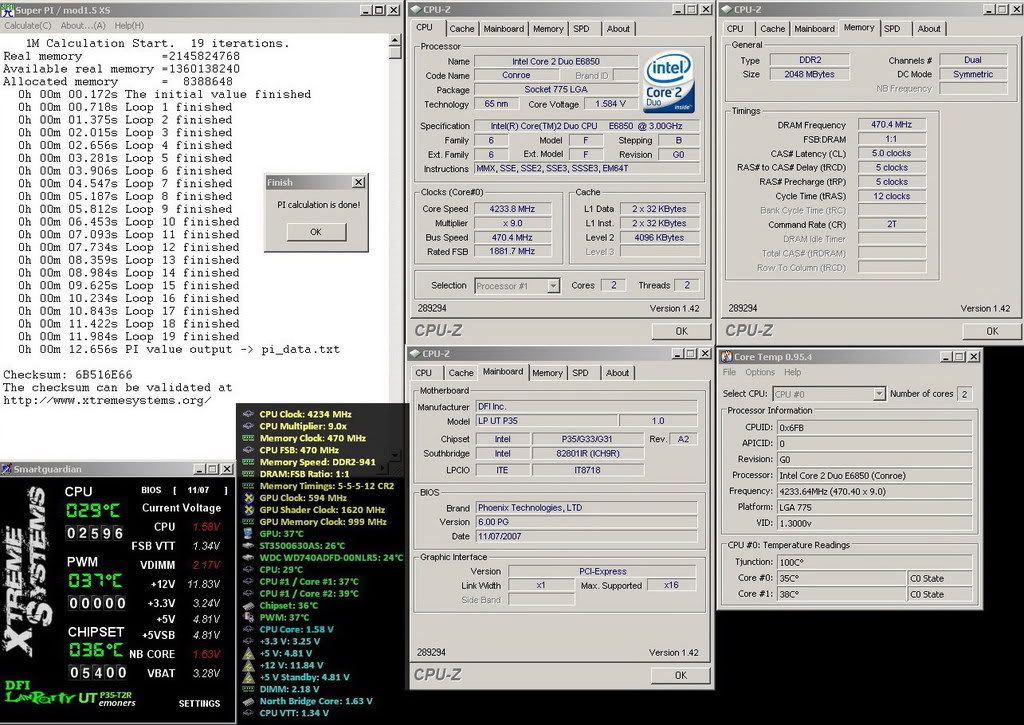Screen dimensions: 1024x725
Task: Open SETTINGS in Smartguardian
Action: pyautogui.click(x=199, y=703)
